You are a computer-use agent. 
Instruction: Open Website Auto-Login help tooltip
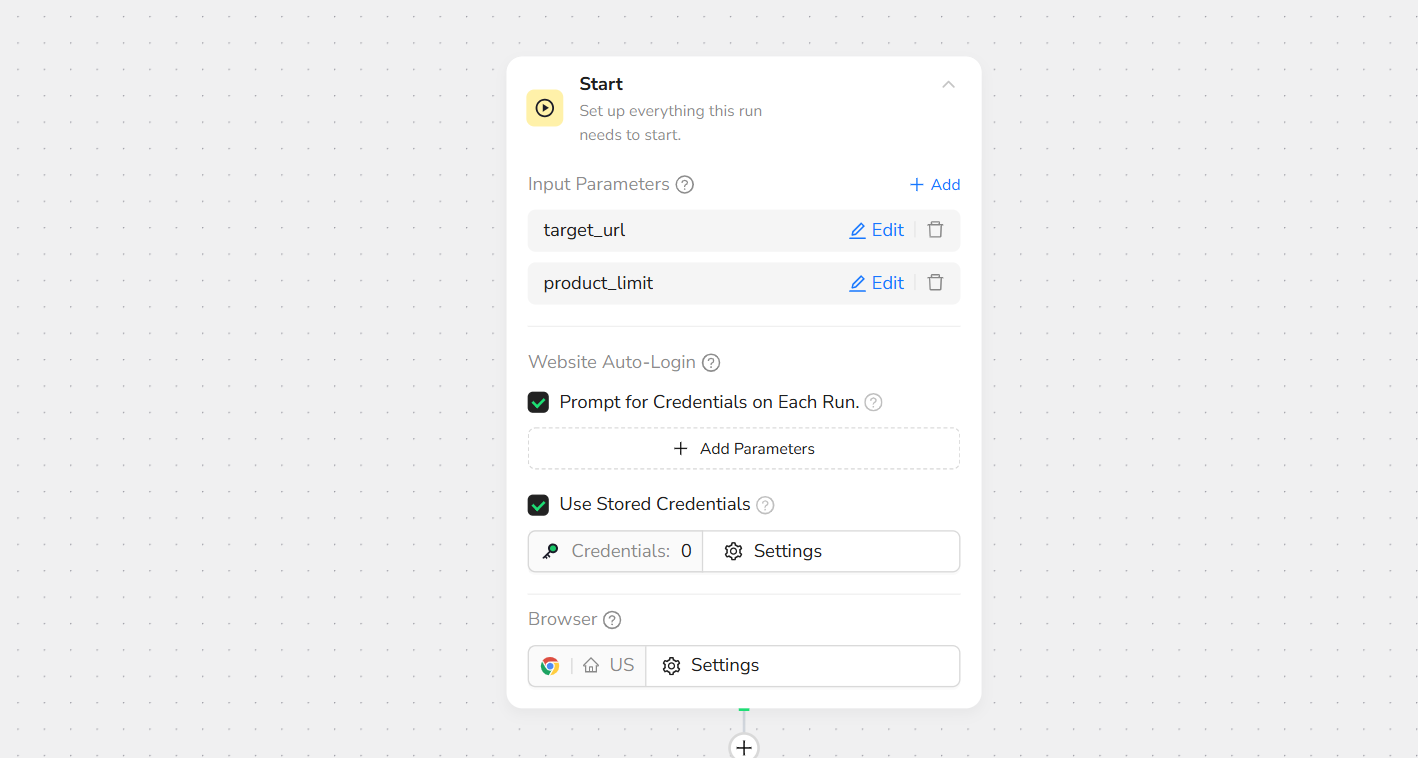tap(711, 363)
